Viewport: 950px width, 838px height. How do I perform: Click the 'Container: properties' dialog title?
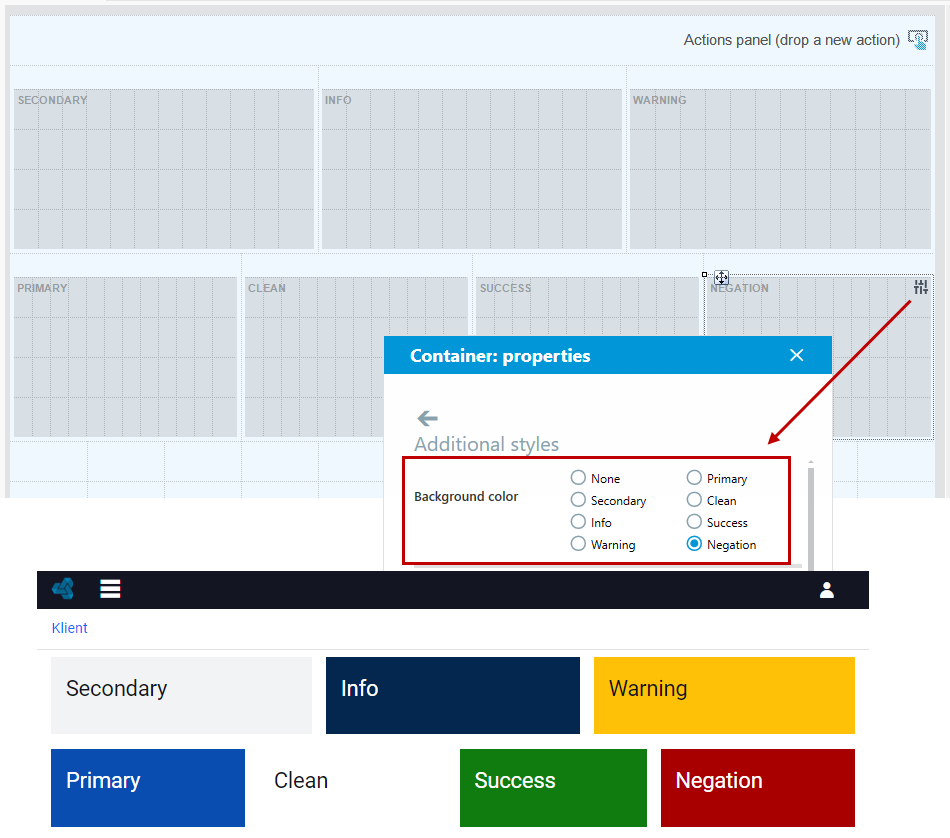coord(500,356)
